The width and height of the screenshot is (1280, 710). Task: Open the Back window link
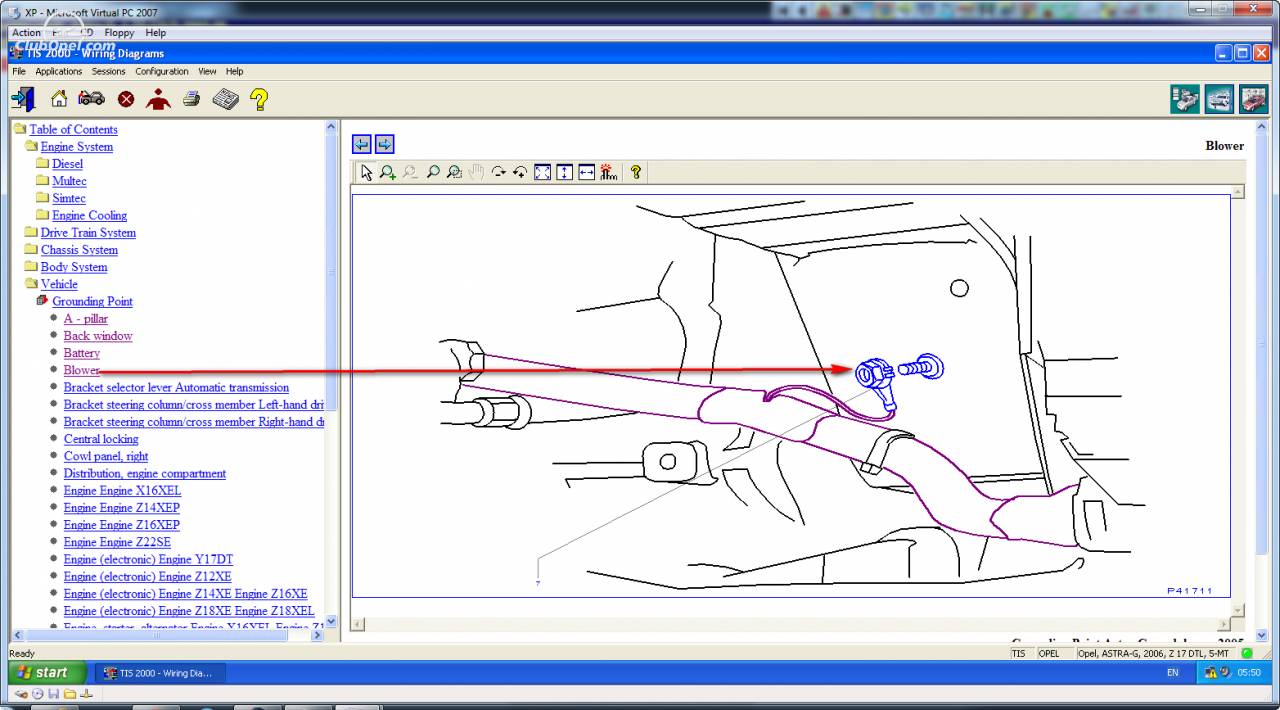pos(98,336)
